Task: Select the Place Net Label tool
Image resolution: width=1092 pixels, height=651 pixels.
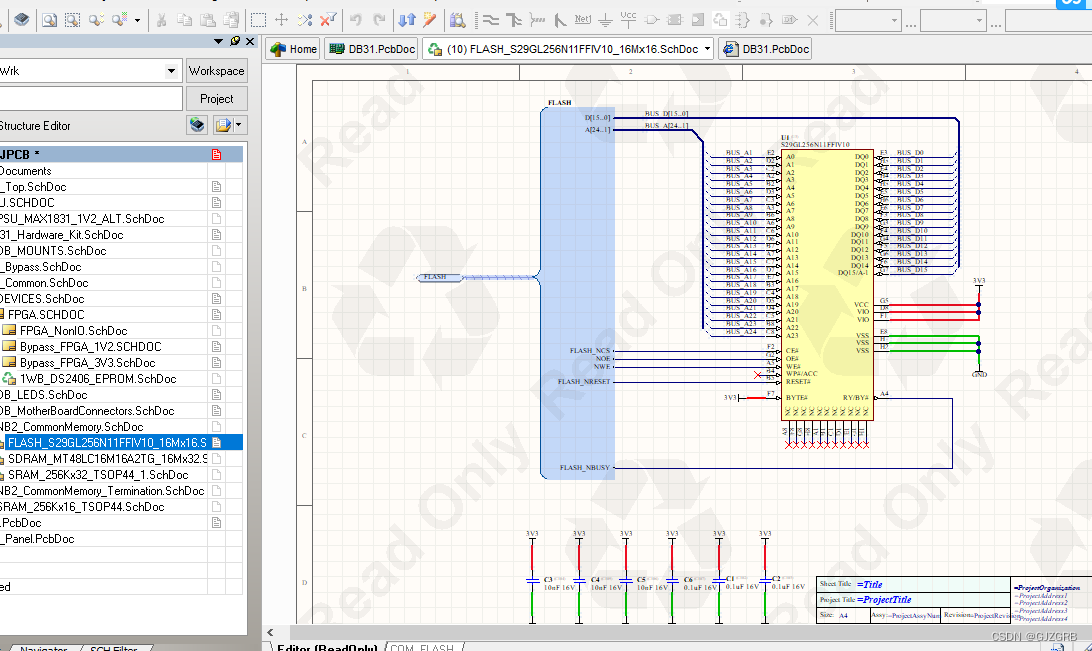Action: (x=583, y=19)
